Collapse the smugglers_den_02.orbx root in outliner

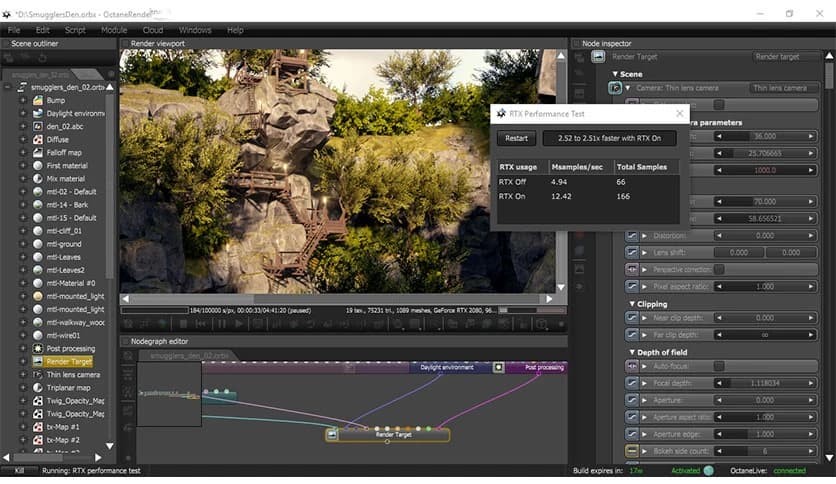[x=7, y=87]
